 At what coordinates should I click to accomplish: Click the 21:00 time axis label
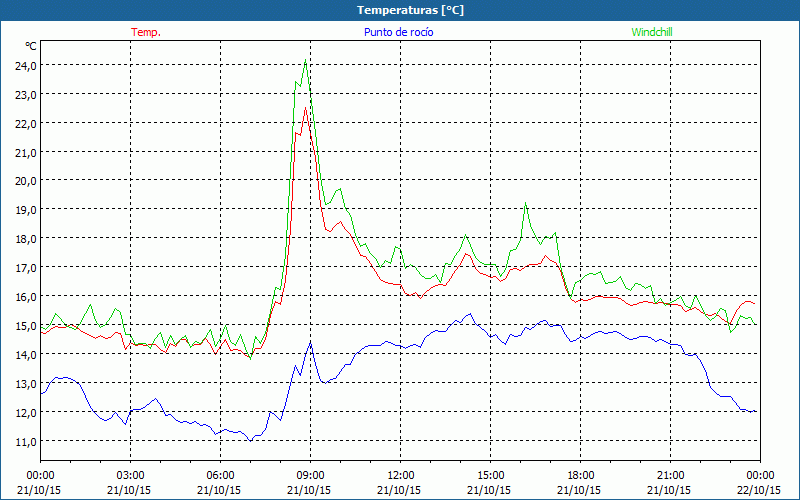click(x=670, y=476)
